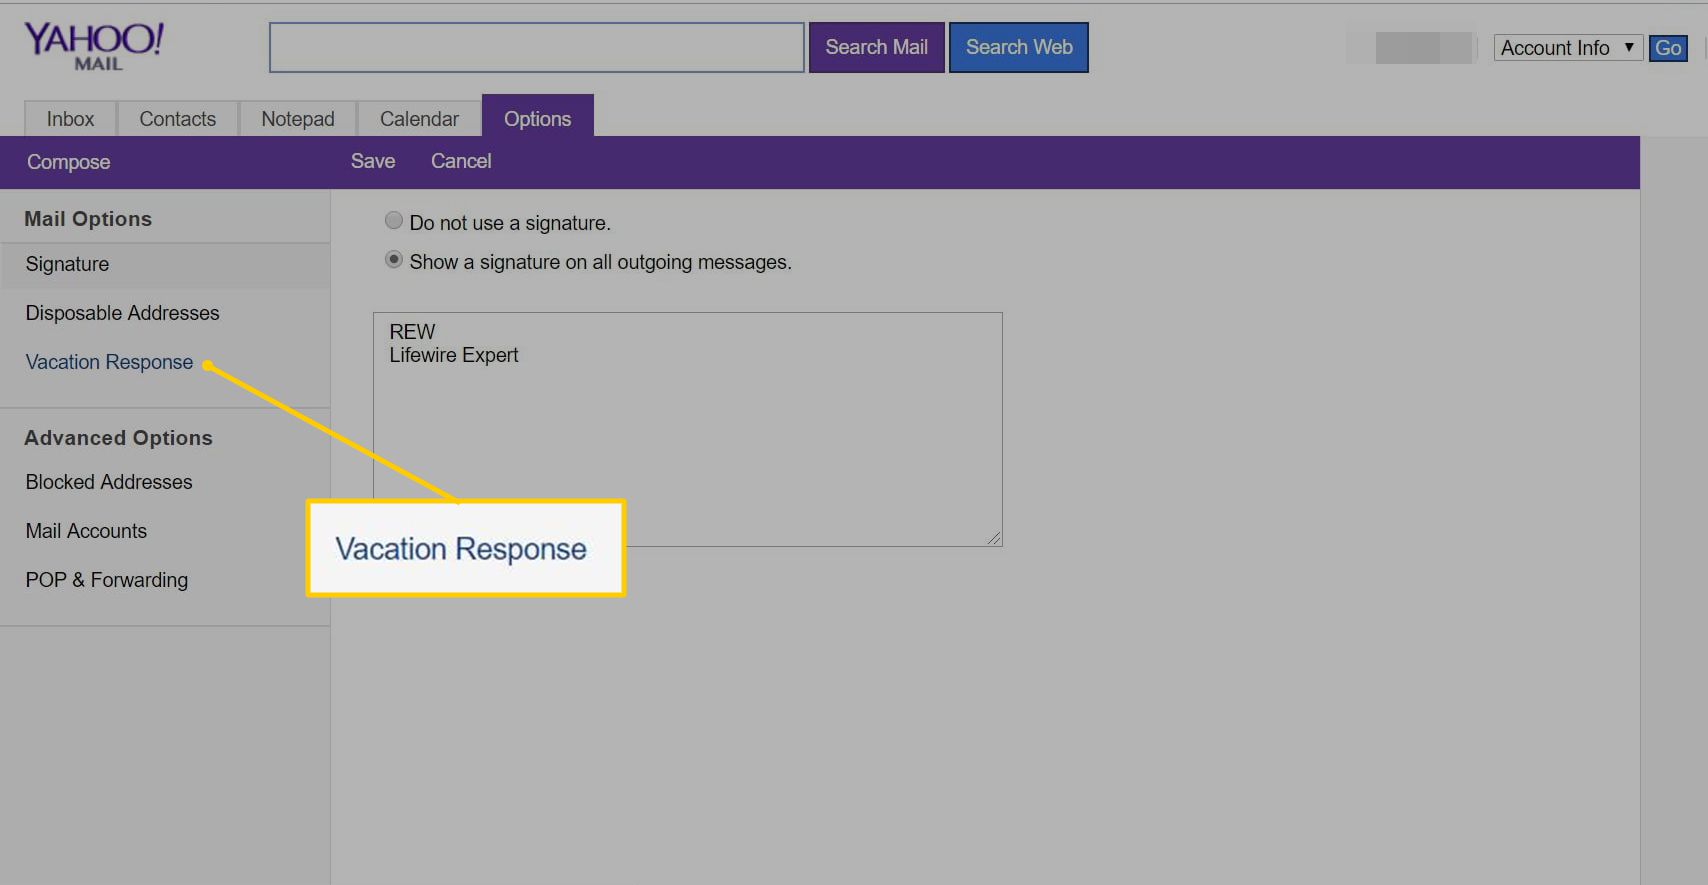
Task: Click the Yahoo! Mail logo
Action: point(93,46)
